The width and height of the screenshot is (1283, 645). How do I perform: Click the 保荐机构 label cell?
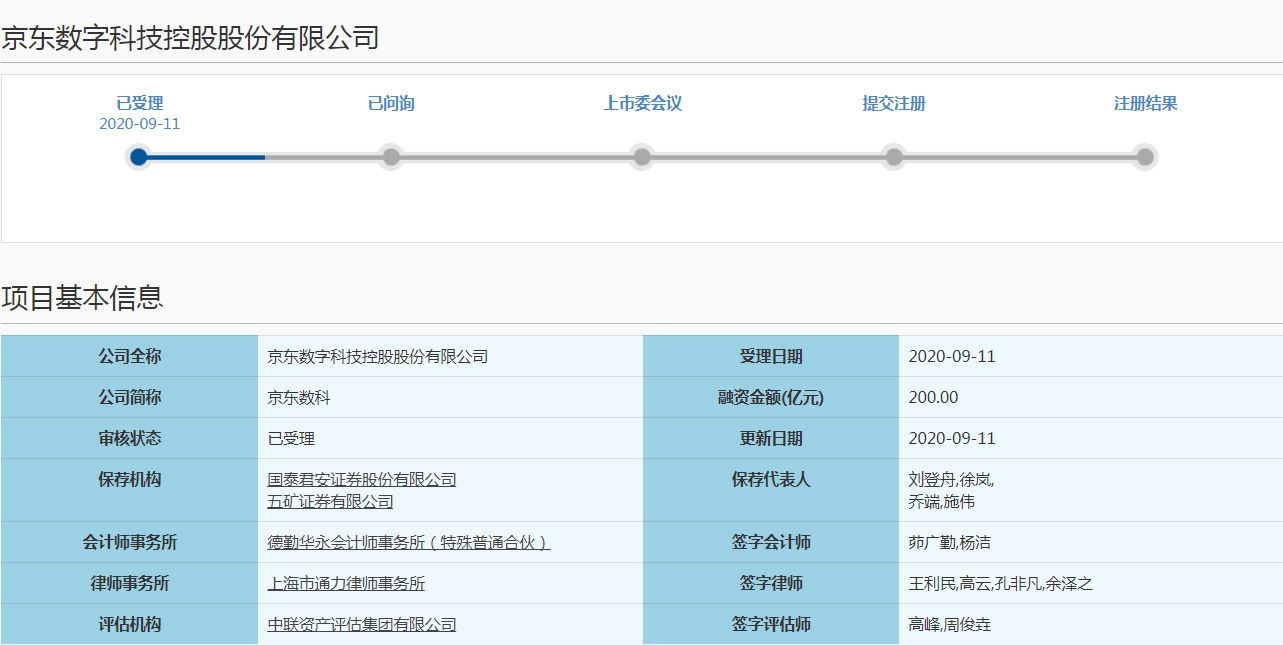(x=129, y=490)
